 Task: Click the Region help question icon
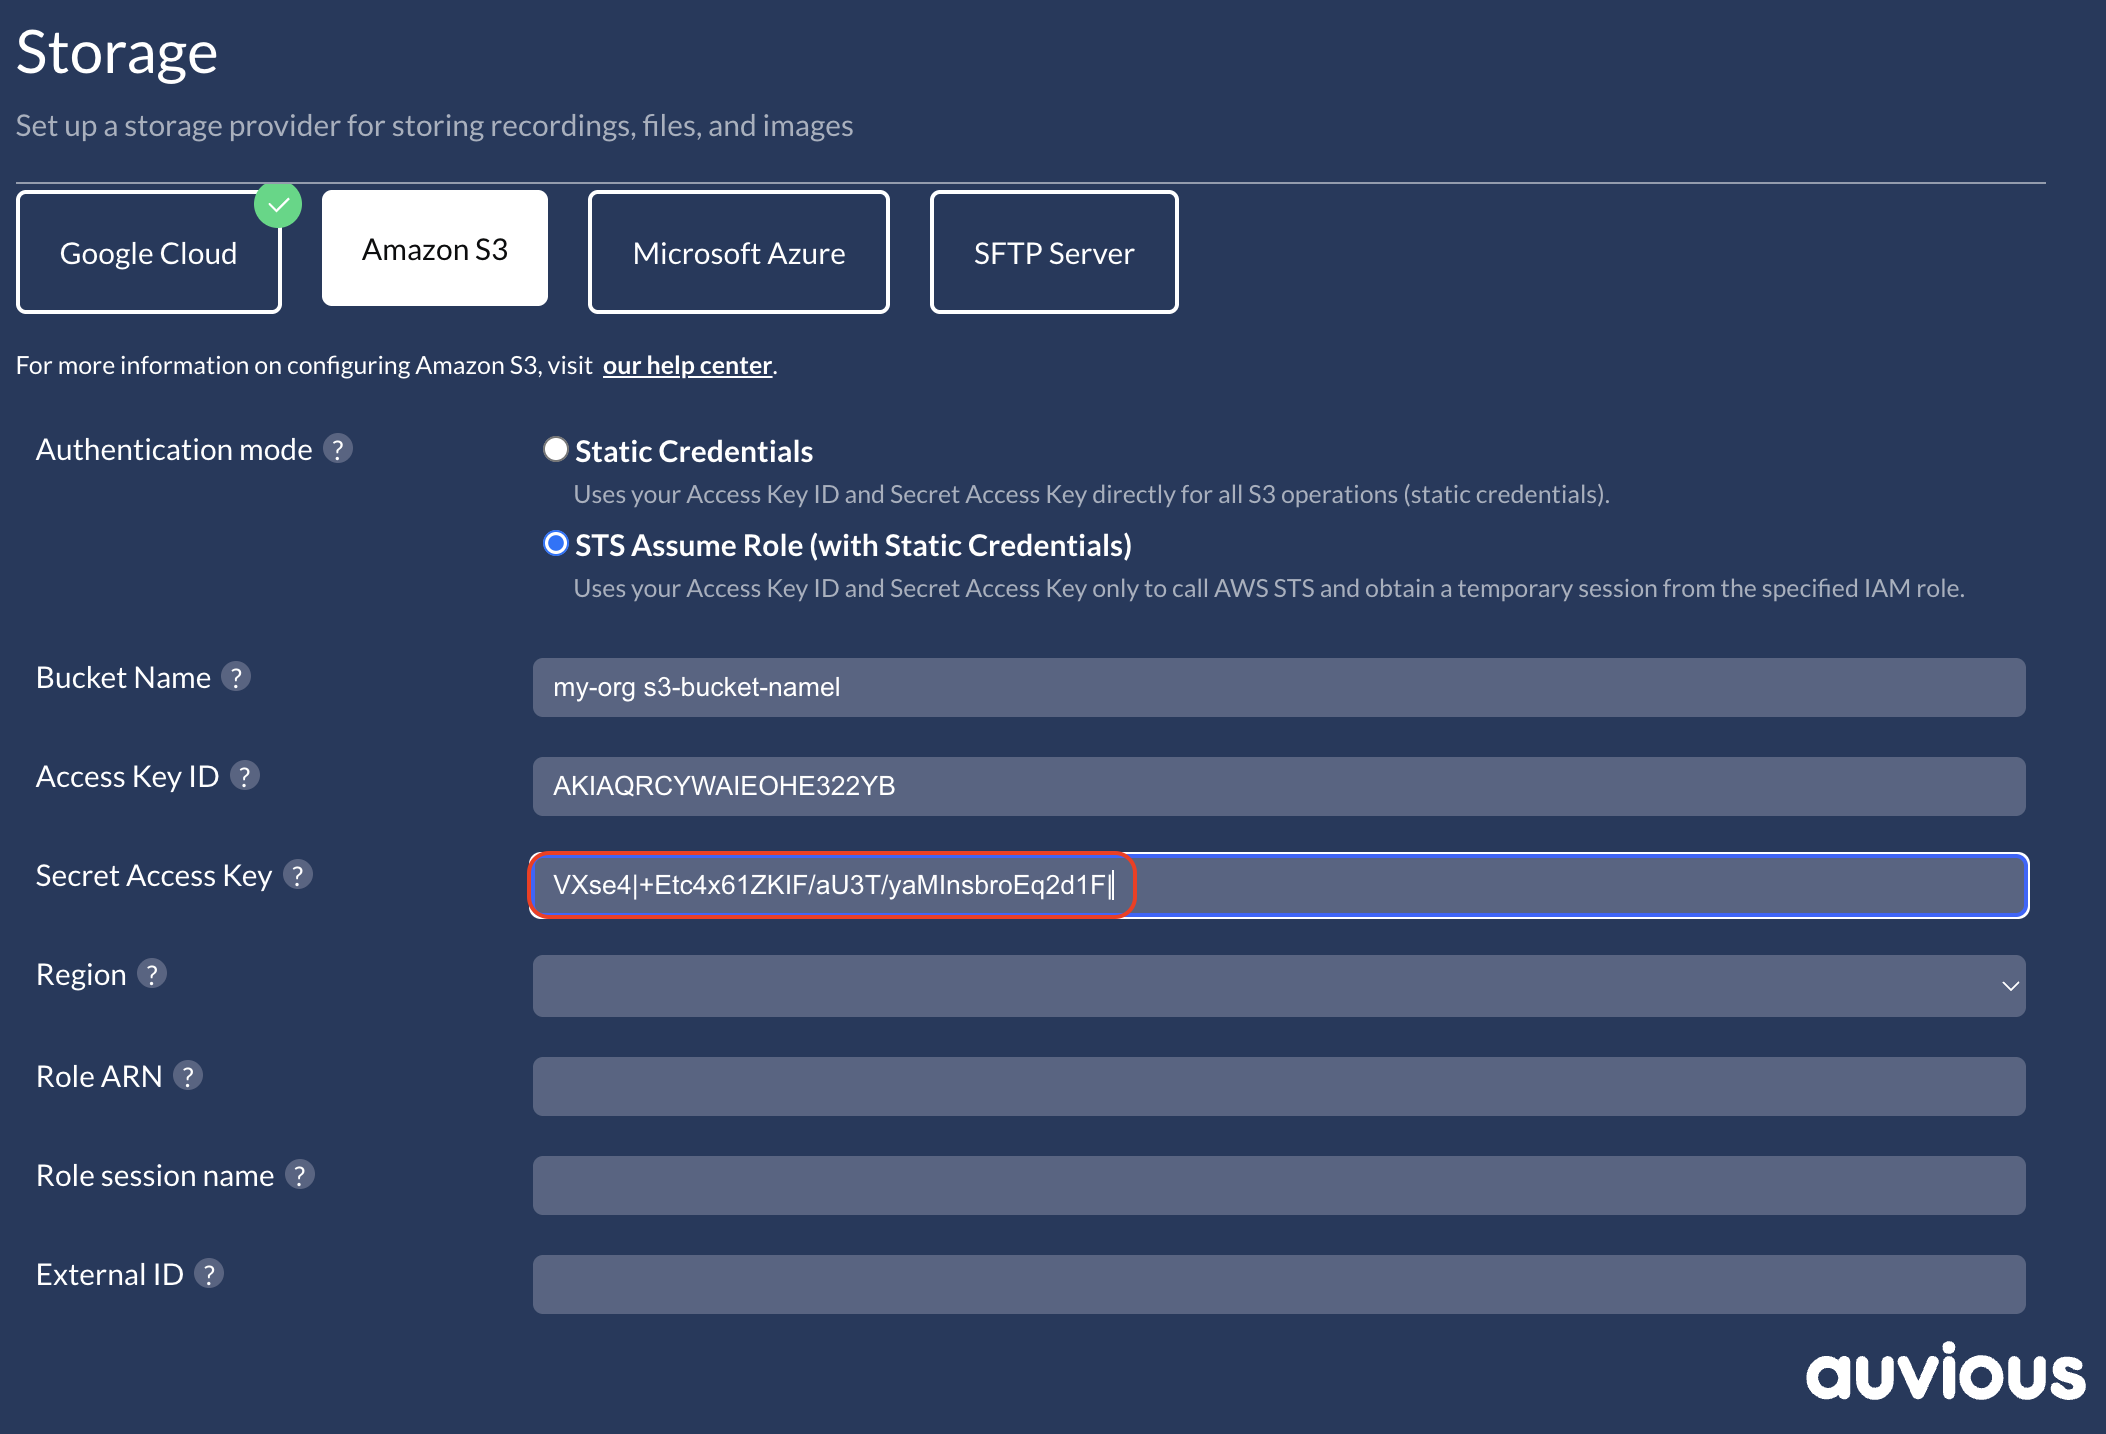(x=152, y=973)
